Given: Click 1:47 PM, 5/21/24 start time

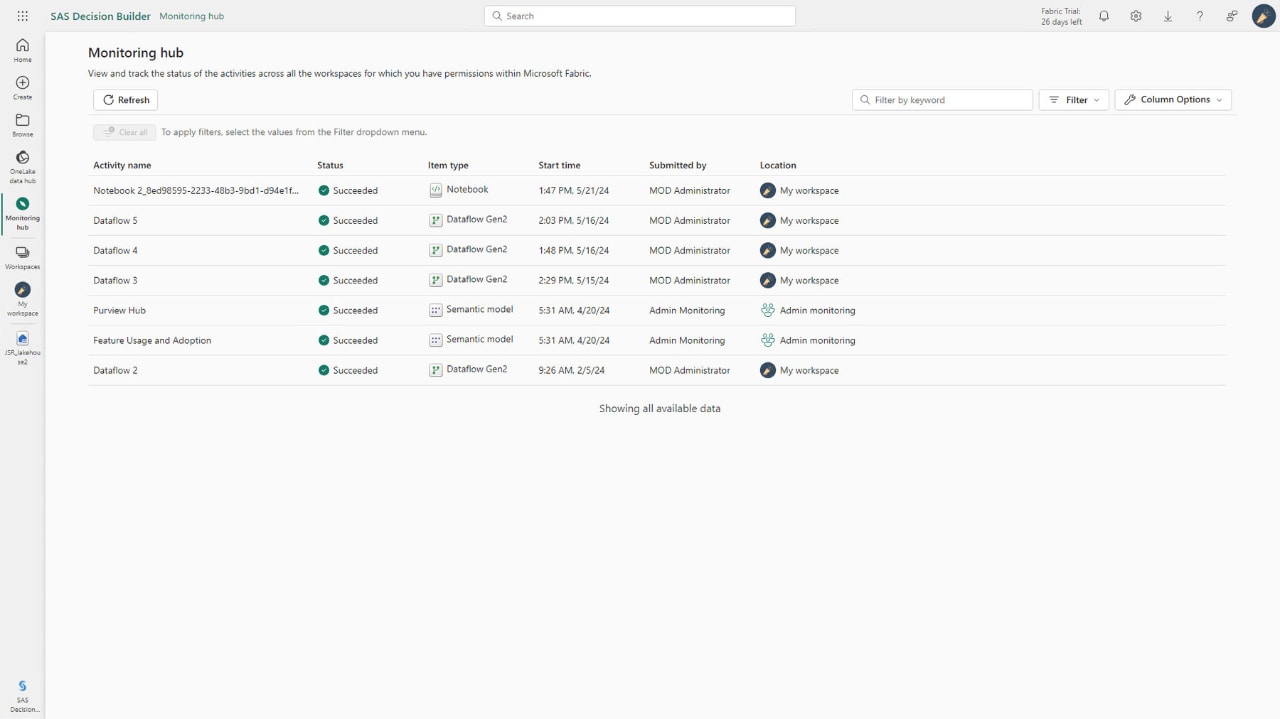Looking at the screenshot, I should pos(574,190).
